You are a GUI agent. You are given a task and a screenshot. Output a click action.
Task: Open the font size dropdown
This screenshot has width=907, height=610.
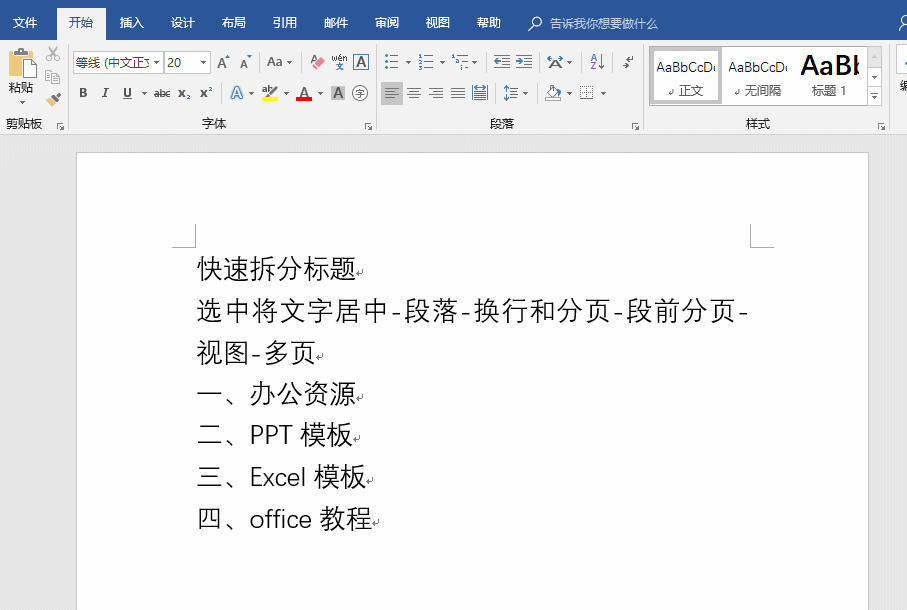tap(204, 62)
